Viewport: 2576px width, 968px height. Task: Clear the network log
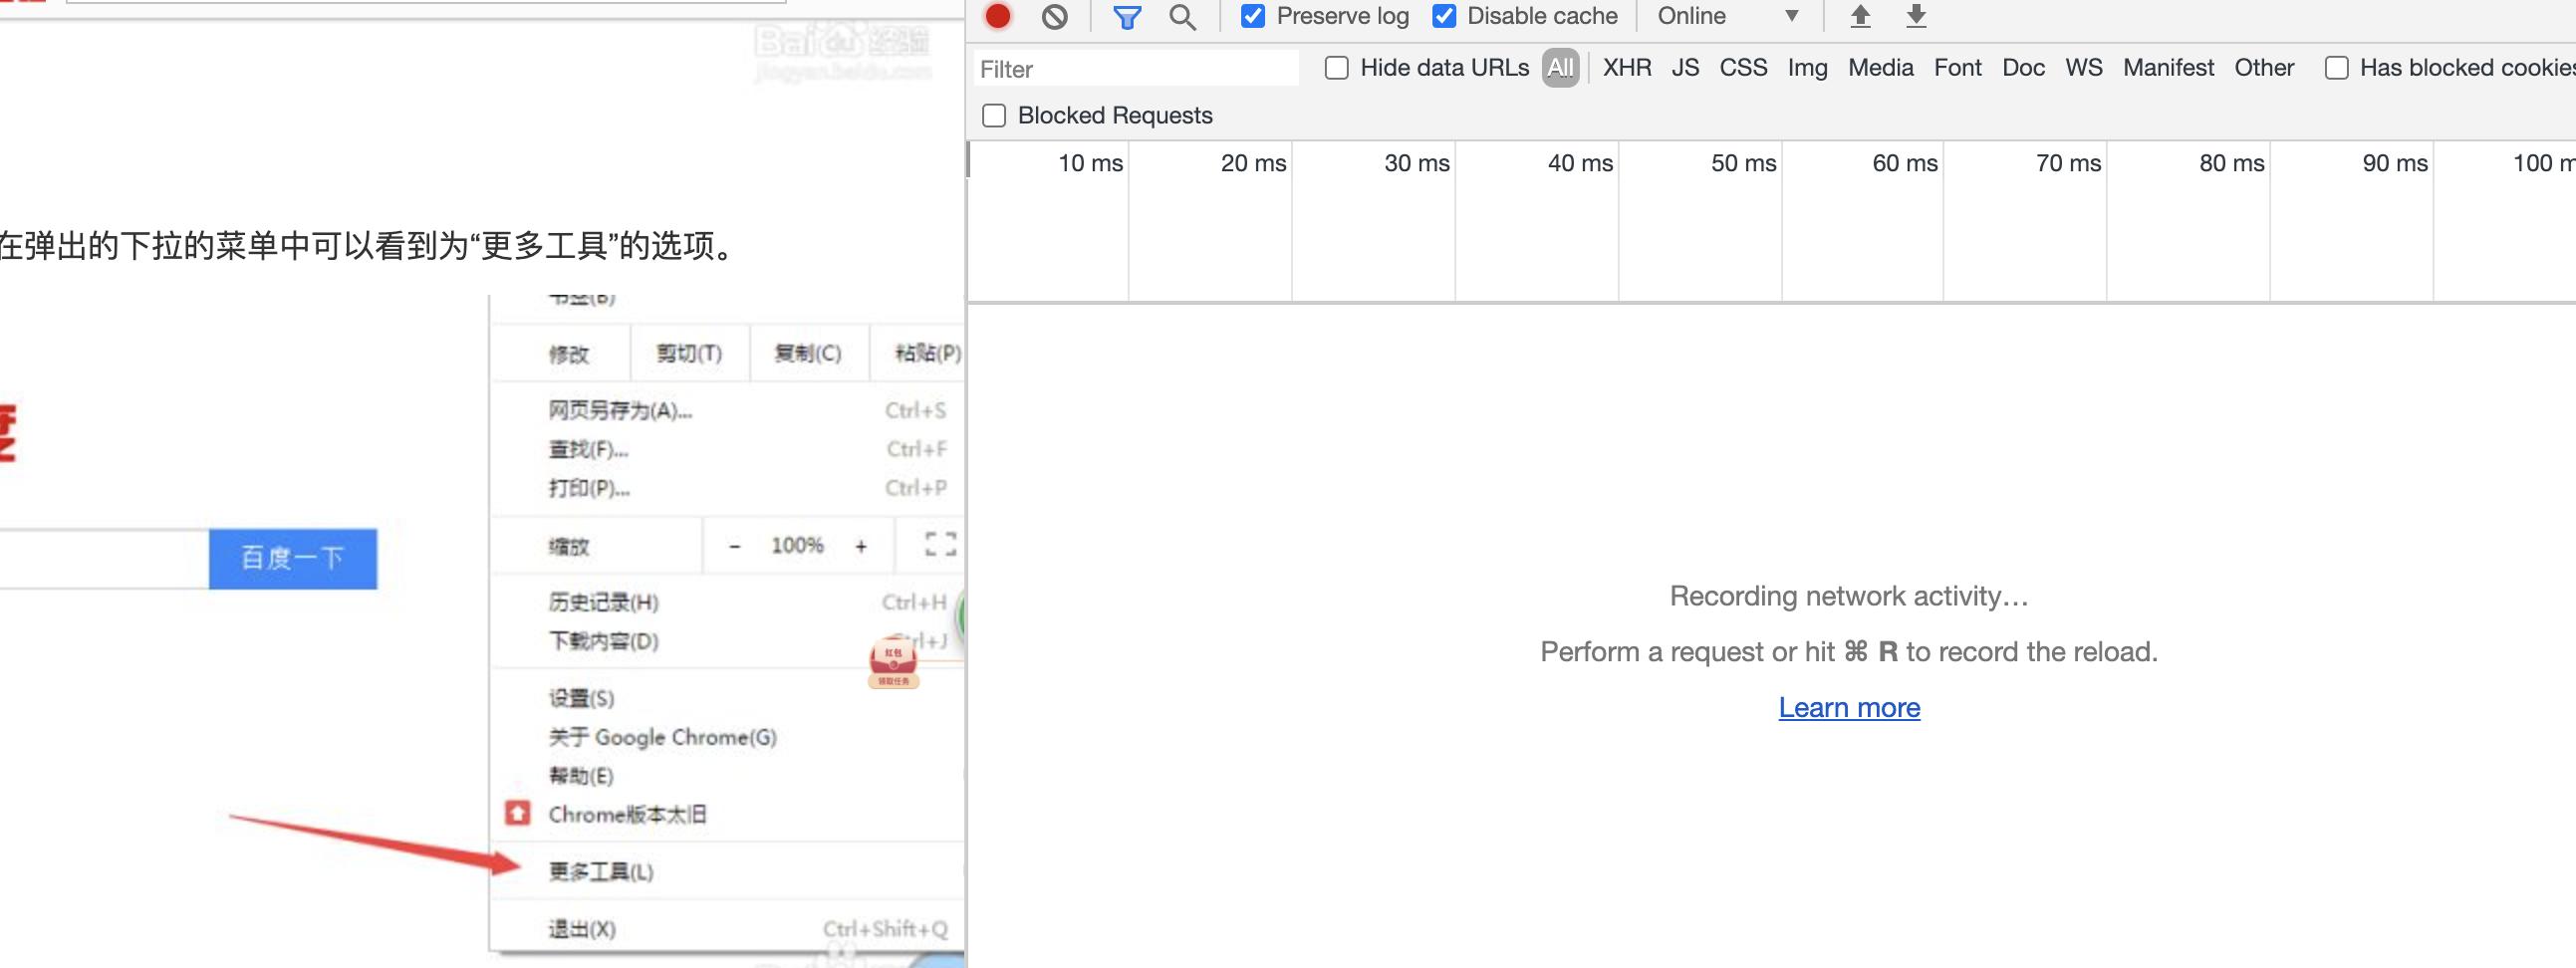tap(1054, 16)
